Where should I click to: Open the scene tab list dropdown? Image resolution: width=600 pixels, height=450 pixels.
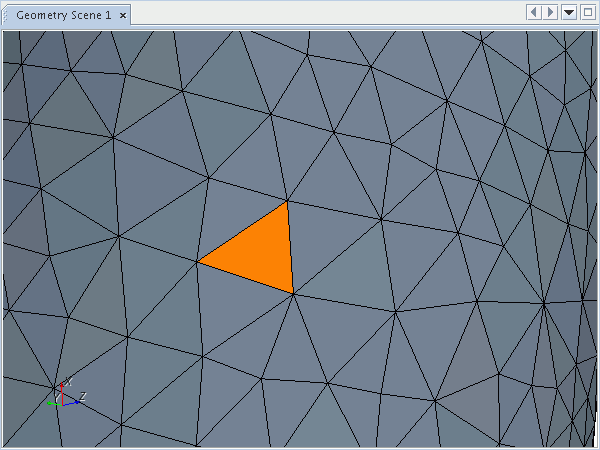click(x=568, y=12)
